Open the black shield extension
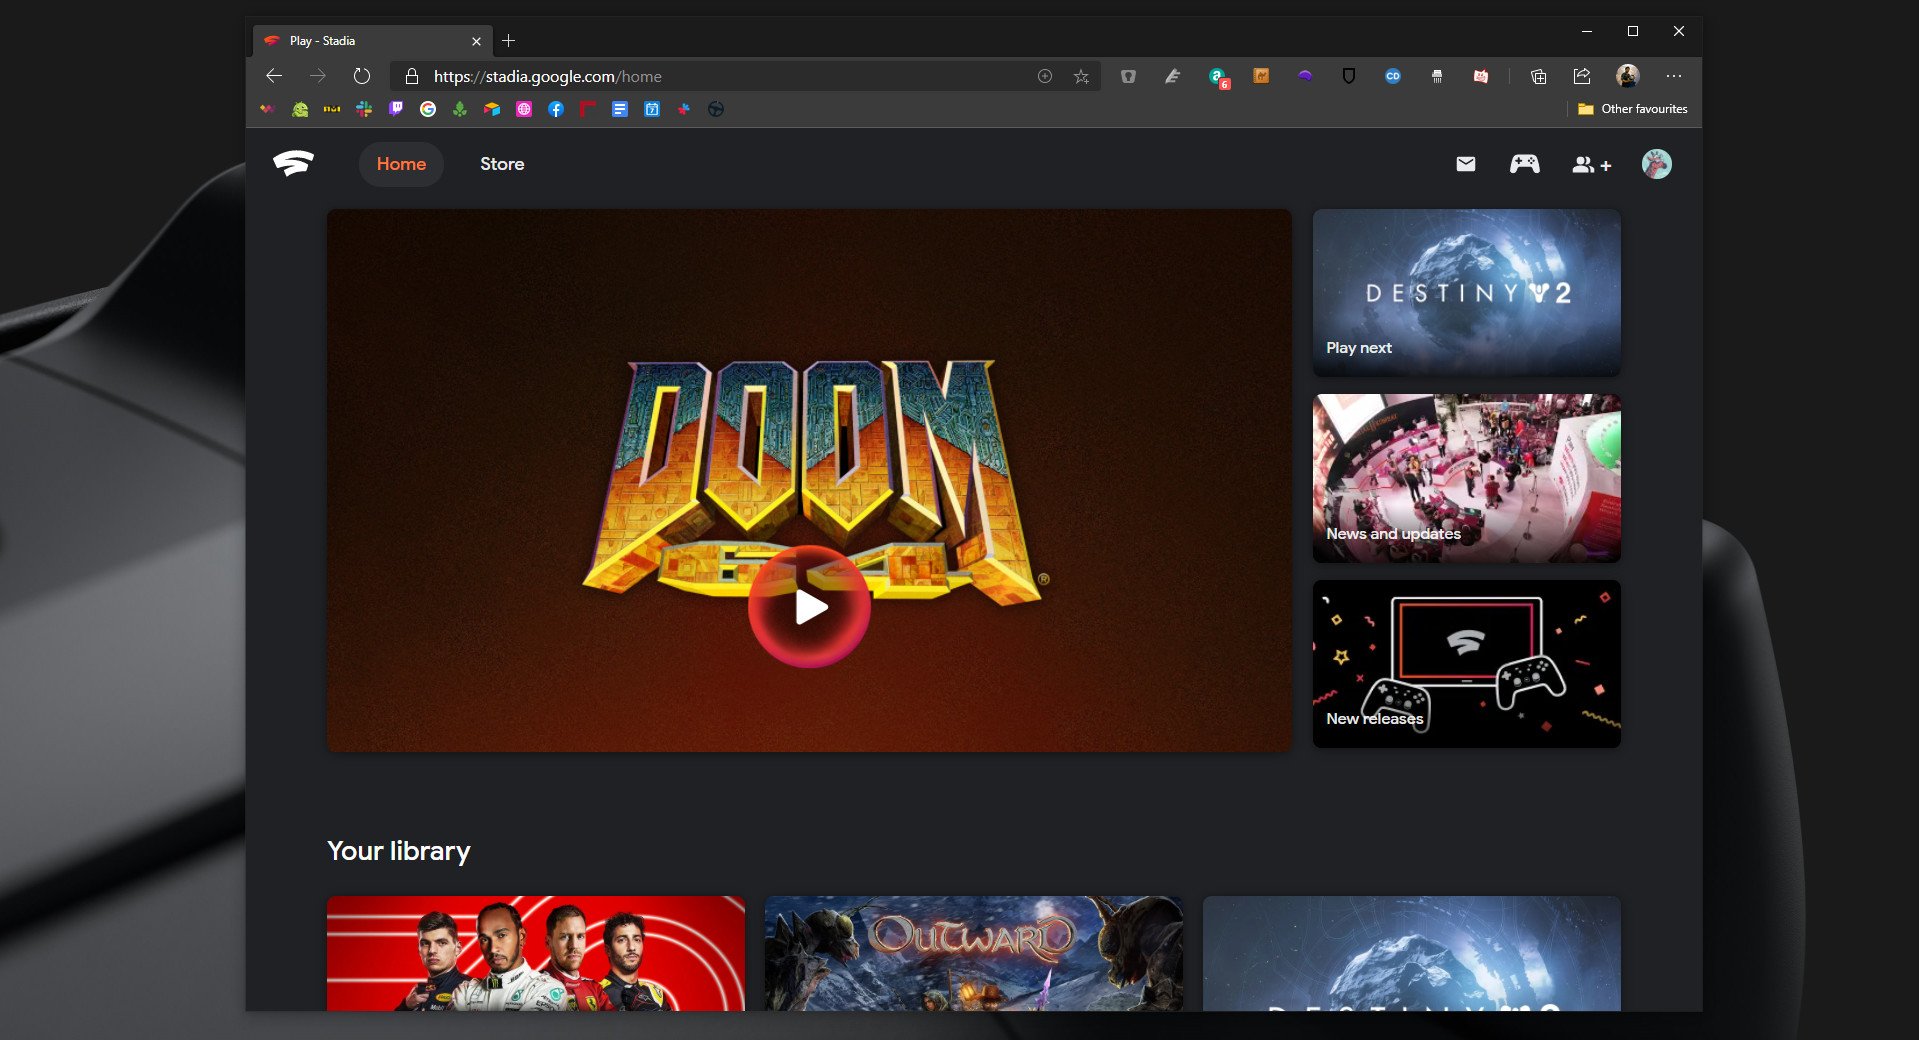1919x1040 pixels. tap(1349, 76)
